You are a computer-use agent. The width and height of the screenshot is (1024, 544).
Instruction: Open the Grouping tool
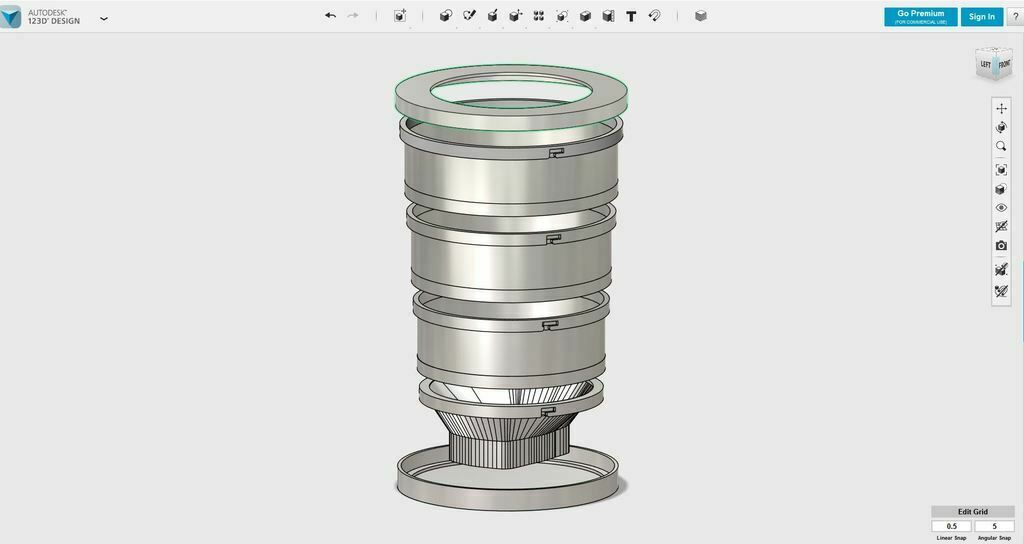pyautogui.click(x=562, y=16)
